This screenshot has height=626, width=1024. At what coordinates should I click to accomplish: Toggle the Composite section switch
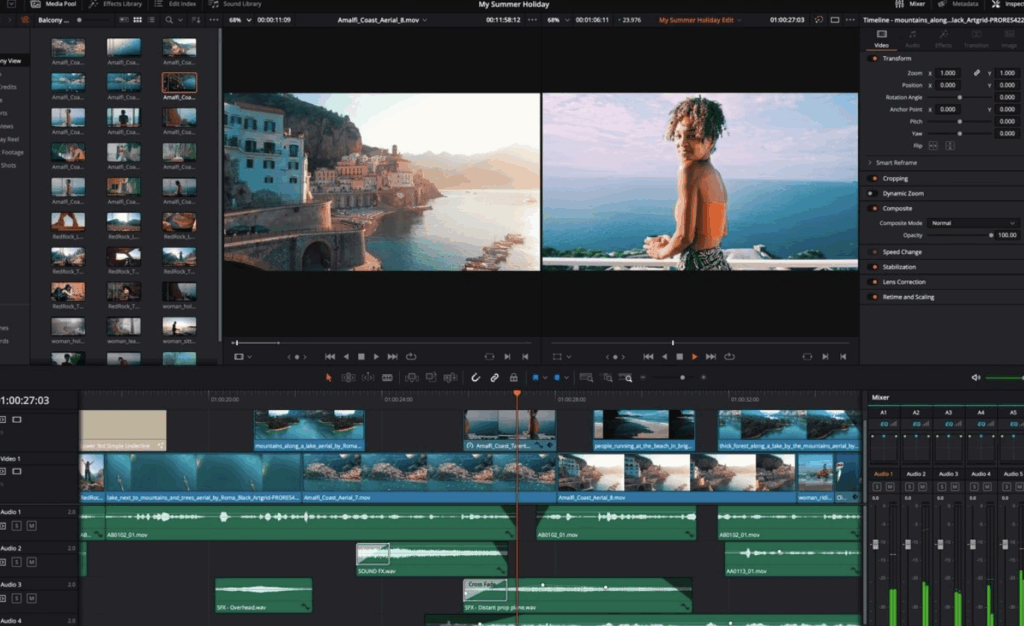click(x=874, y=208)
